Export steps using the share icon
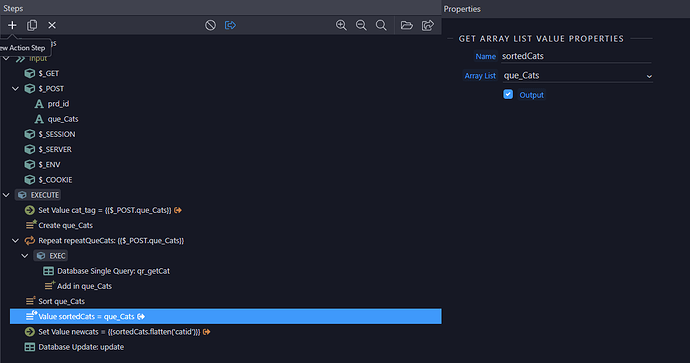The width and height of the screenshot is (690, 363). point(428,25)
